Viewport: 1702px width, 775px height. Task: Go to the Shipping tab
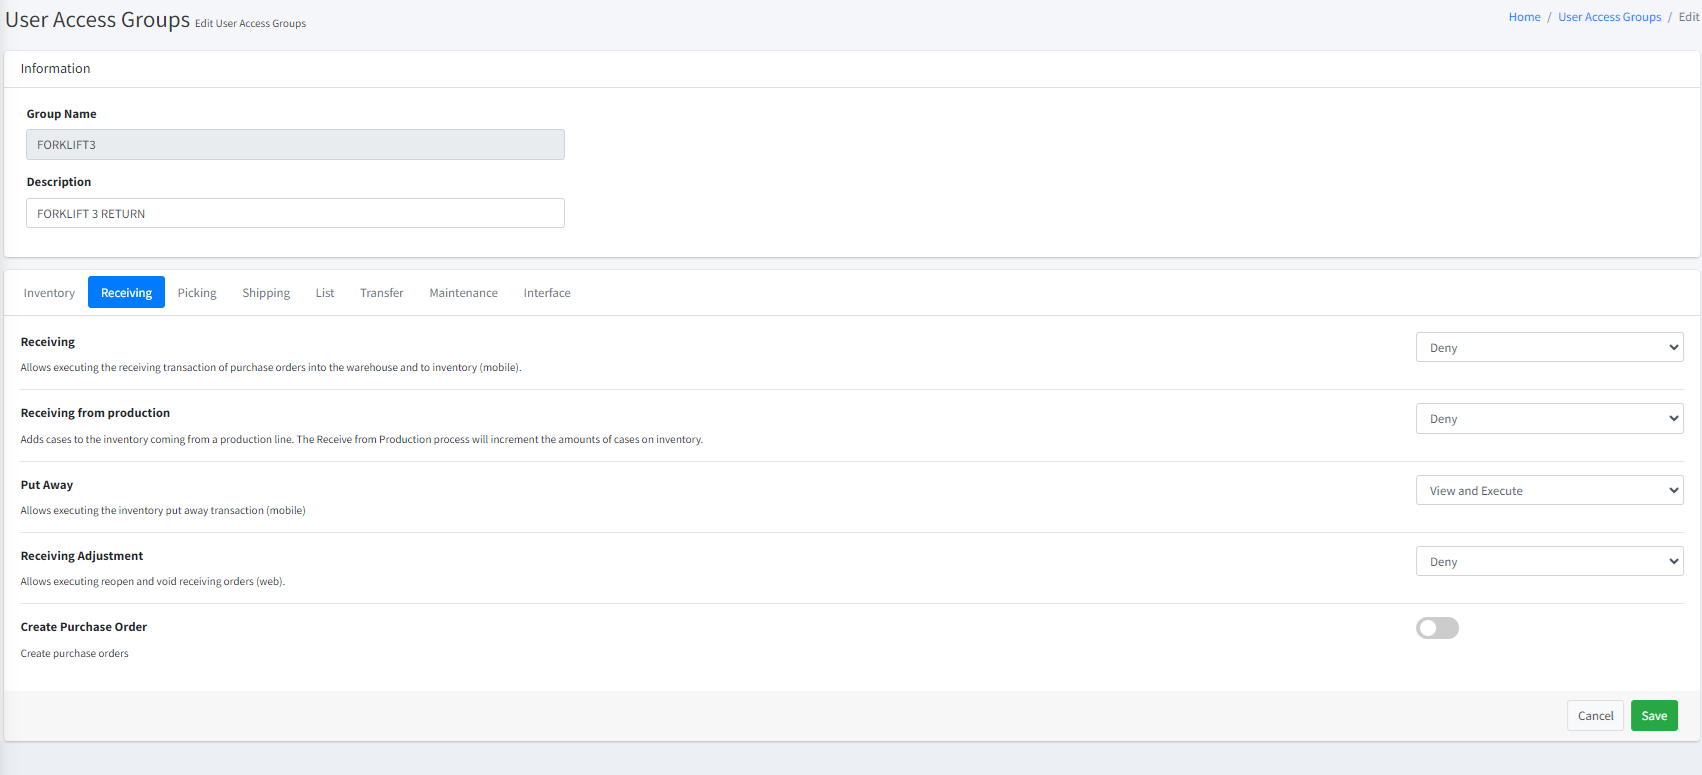(266, 293)
